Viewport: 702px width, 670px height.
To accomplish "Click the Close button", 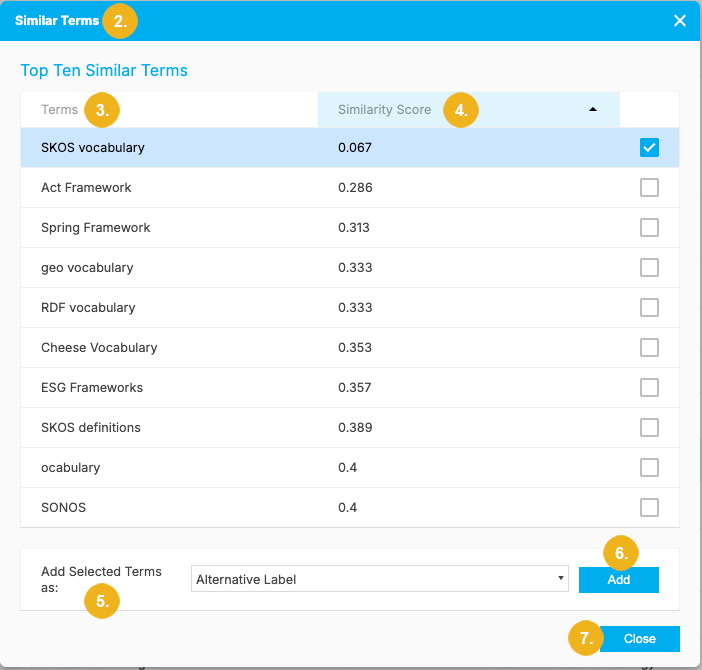I will tap(640, 639).
